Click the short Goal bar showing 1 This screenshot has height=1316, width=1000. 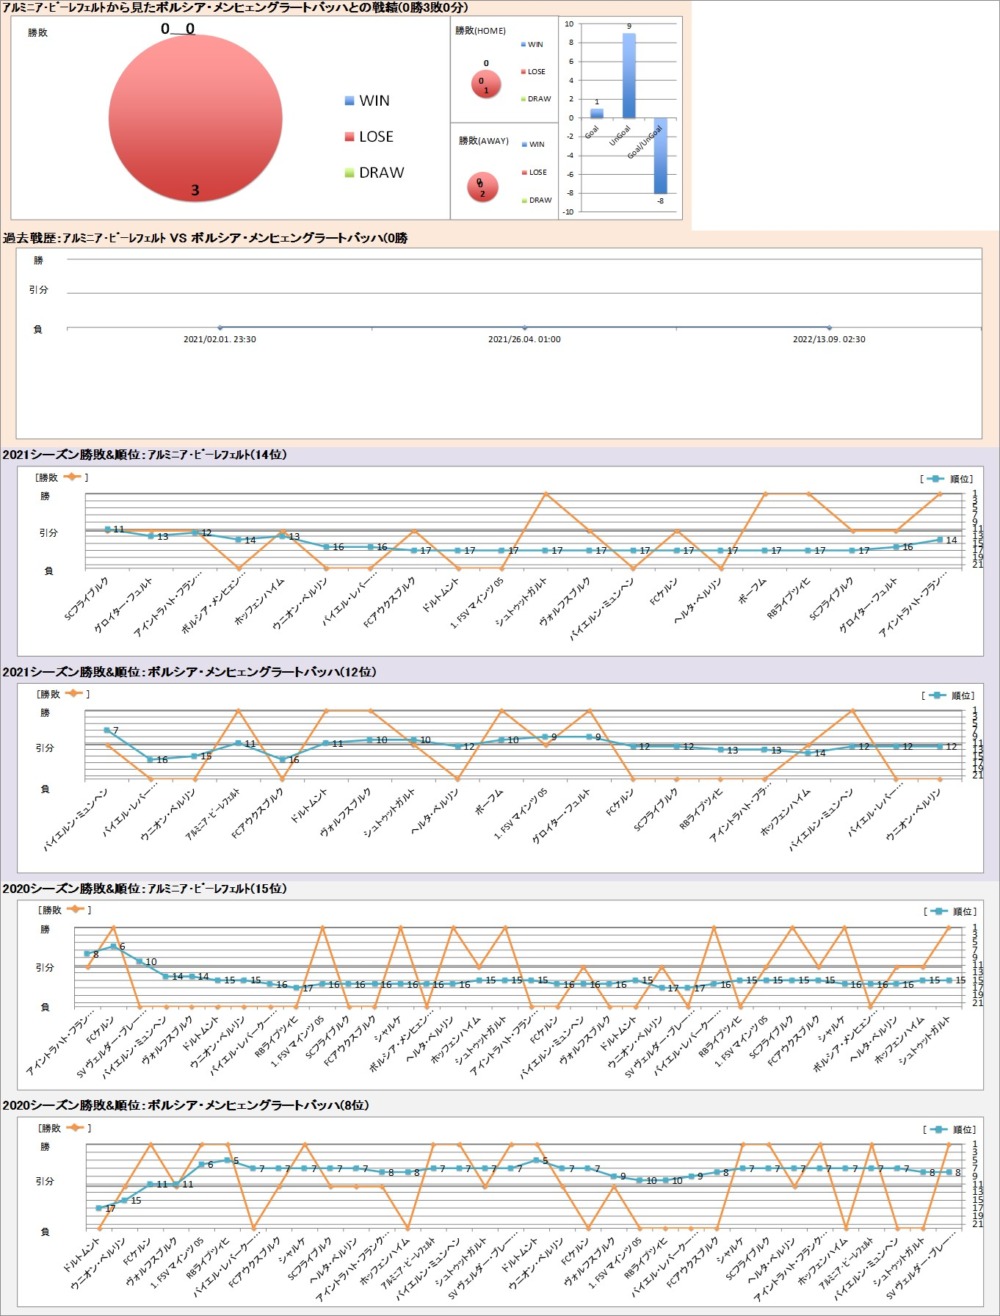[597, 113]
